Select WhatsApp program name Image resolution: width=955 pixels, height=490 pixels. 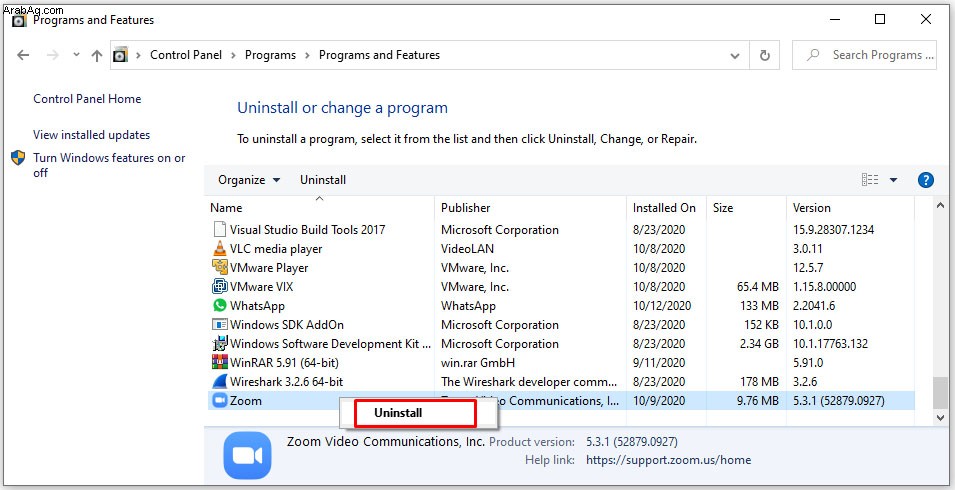click(x=257, y=306)
